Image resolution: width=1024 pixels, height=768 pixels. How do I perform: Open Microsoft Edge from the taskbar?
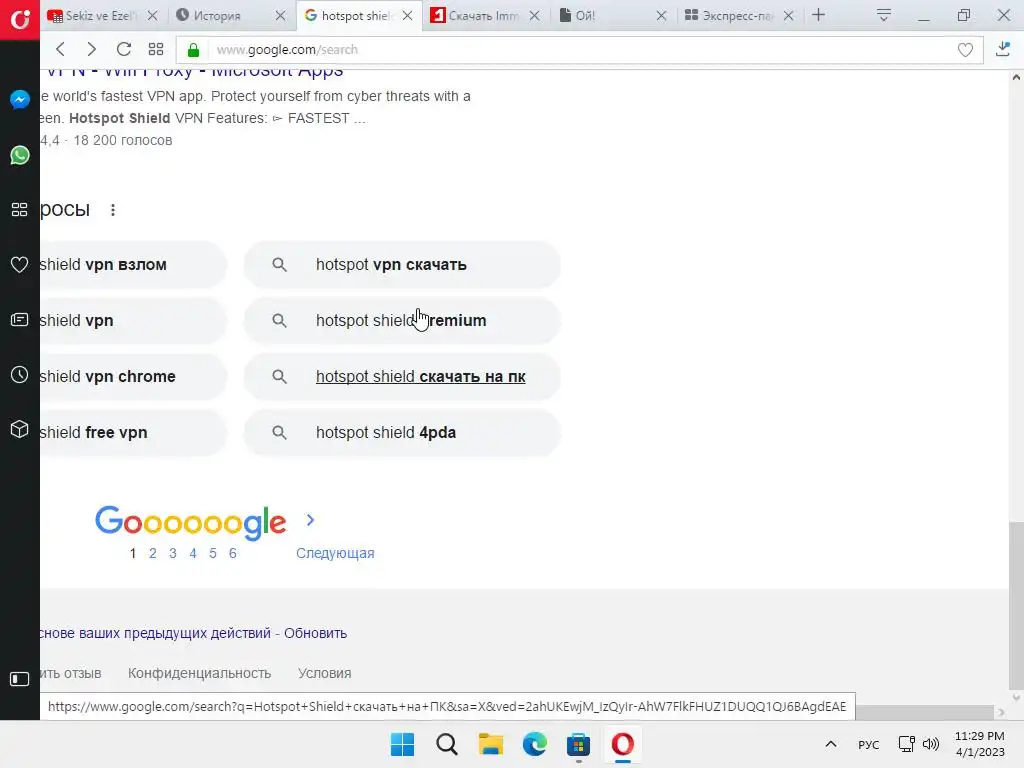tap(535, 744)
